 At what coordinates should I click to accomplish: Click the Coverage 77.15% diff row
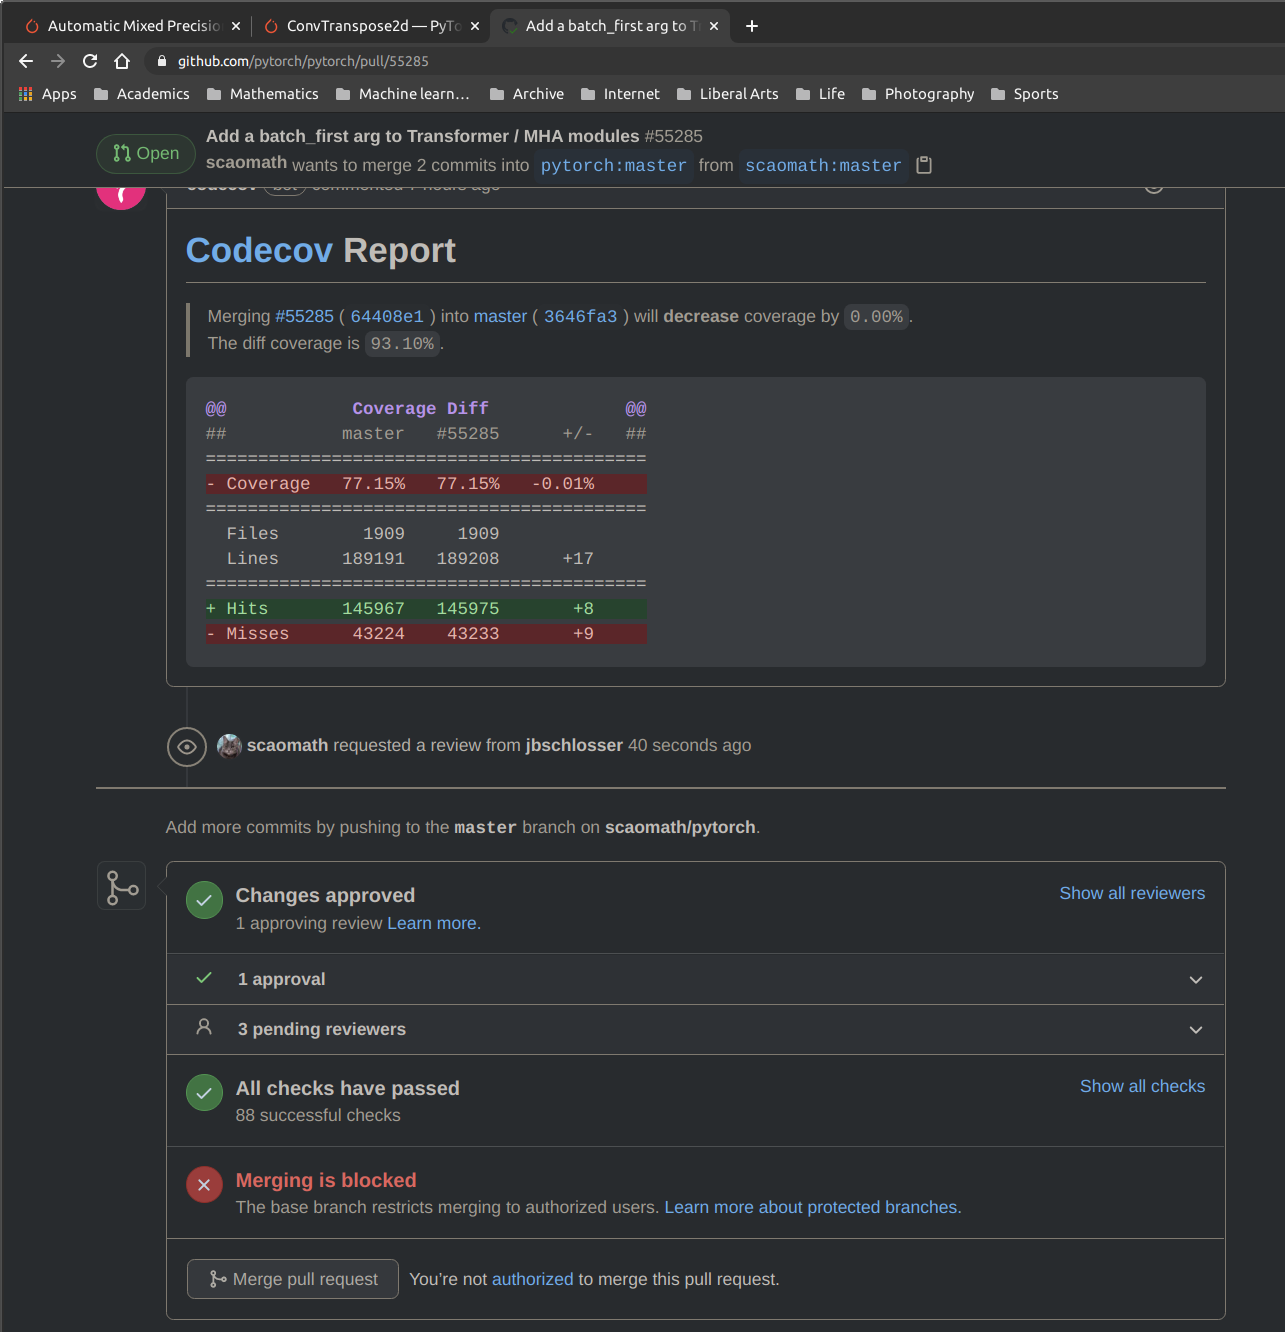(x=426, y=484)
